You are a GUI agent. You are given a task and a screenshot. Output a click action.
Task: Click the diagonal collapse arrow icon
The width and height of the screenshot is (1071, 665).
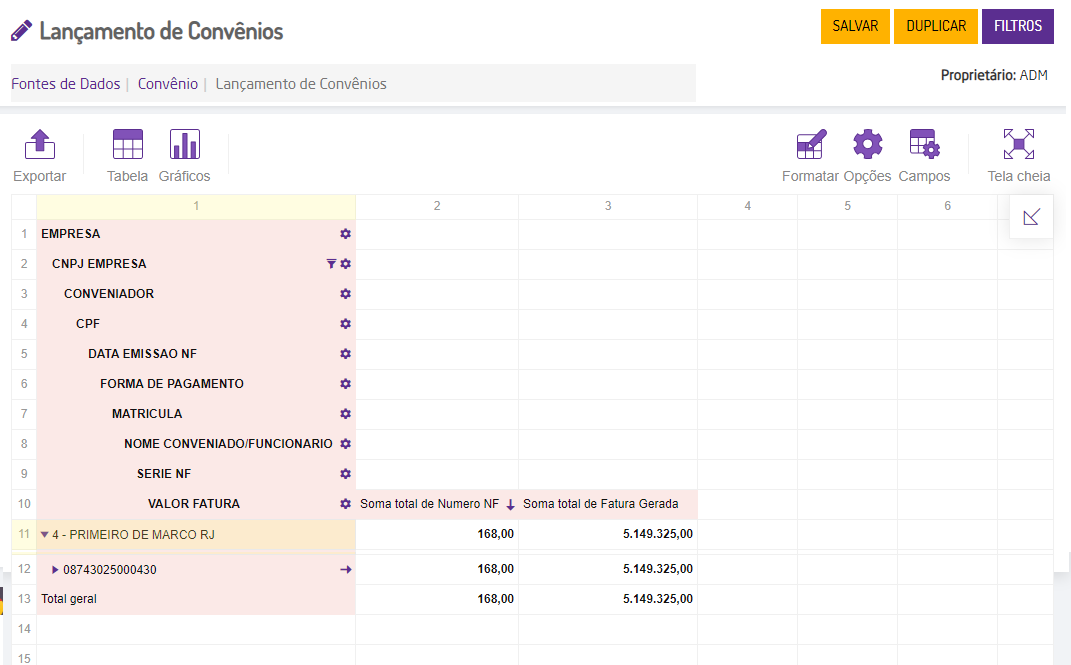click(1031, 217)
